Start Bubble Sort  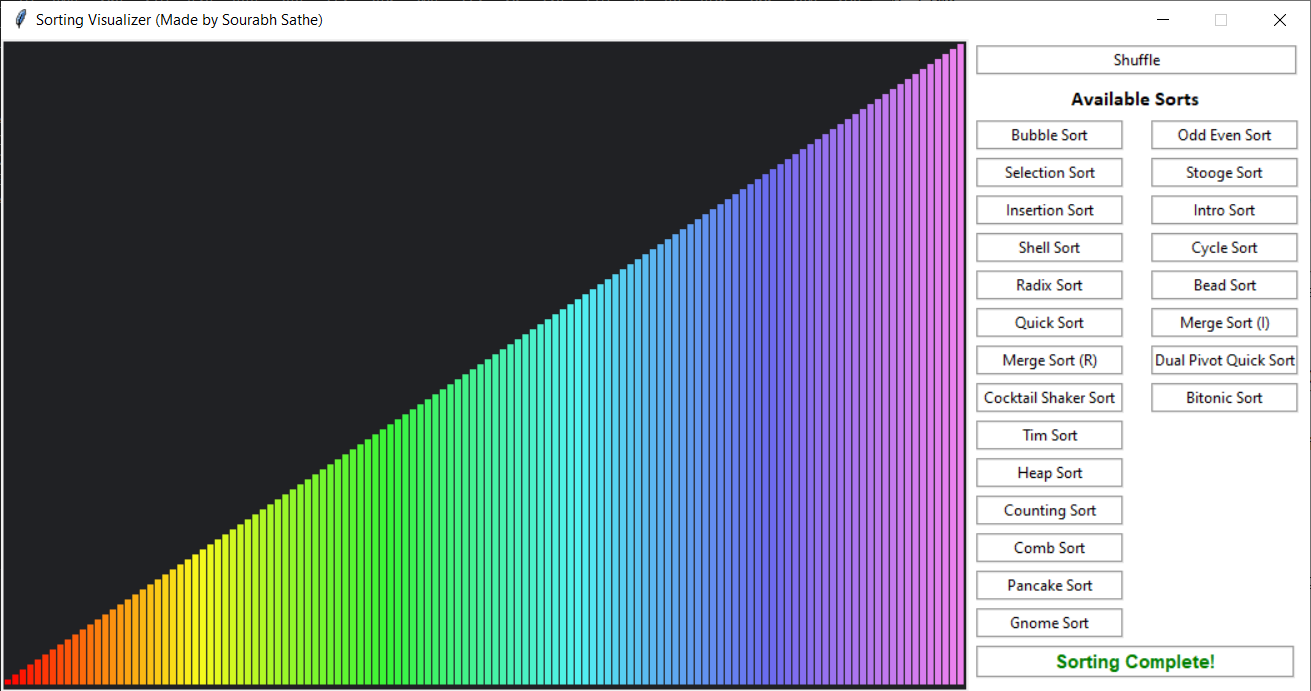(1049, 135)
